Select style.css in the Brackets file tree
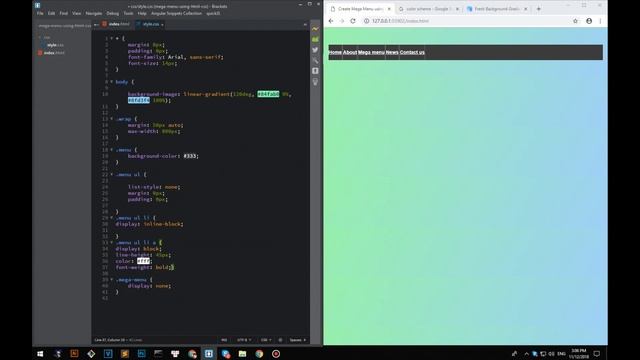 click(55, 45)
